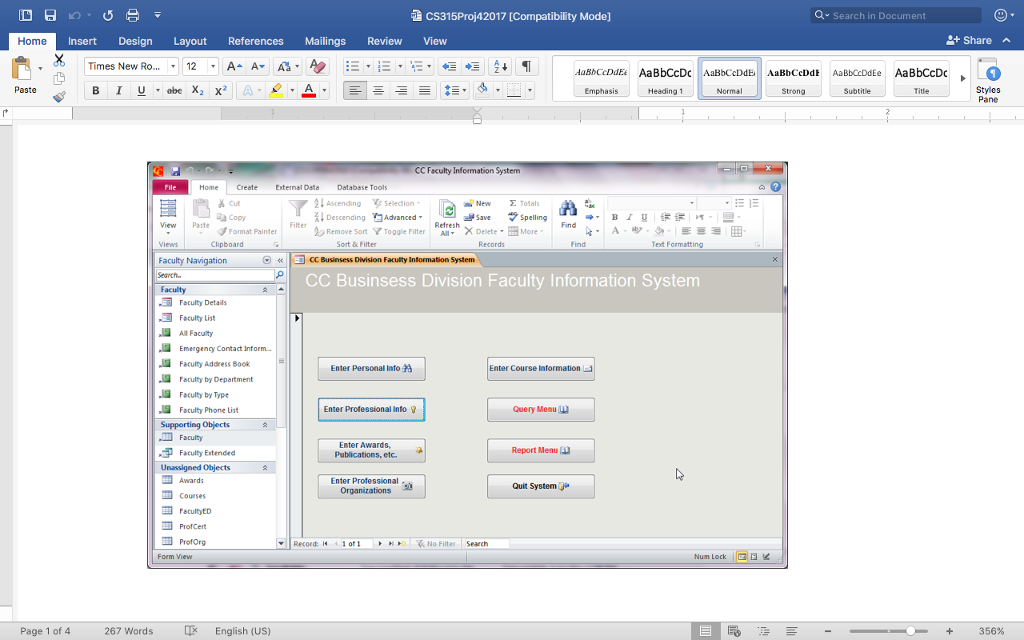Open the font name dropdown

pyautogui.click(x=173, y=66)
